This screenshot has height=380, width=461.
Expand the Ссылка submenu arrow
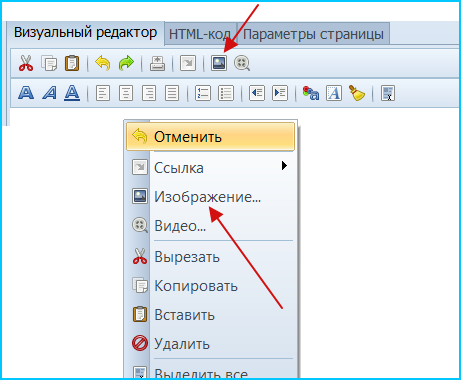point(284,166)
